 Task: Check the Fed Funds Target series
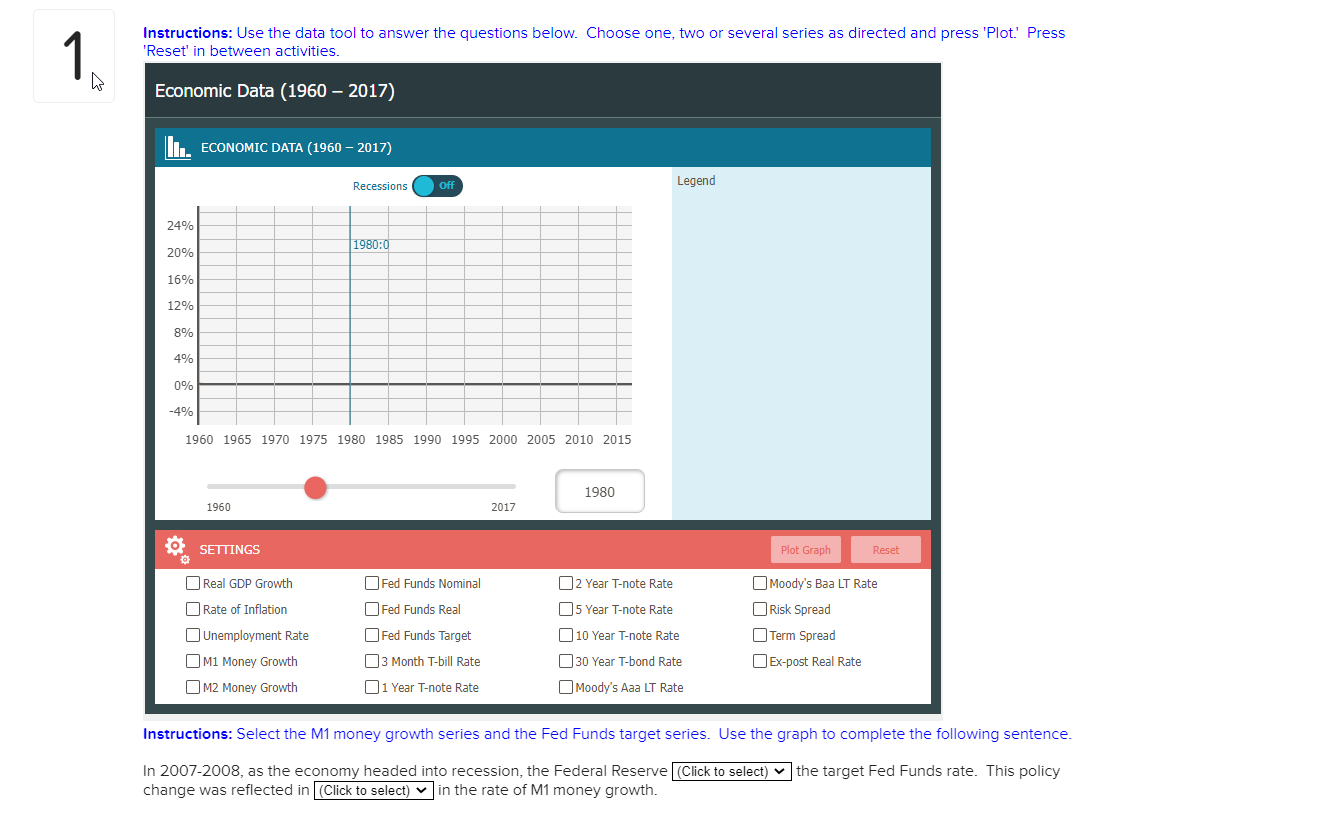click(x=371, y=634)
